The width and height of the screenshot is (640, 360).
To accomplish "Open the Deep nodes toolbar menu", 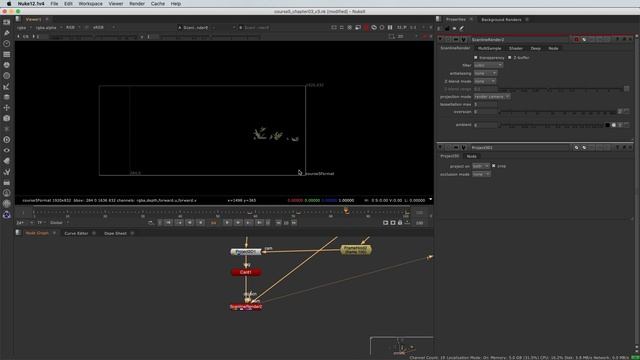I will [x=7, y=140].
